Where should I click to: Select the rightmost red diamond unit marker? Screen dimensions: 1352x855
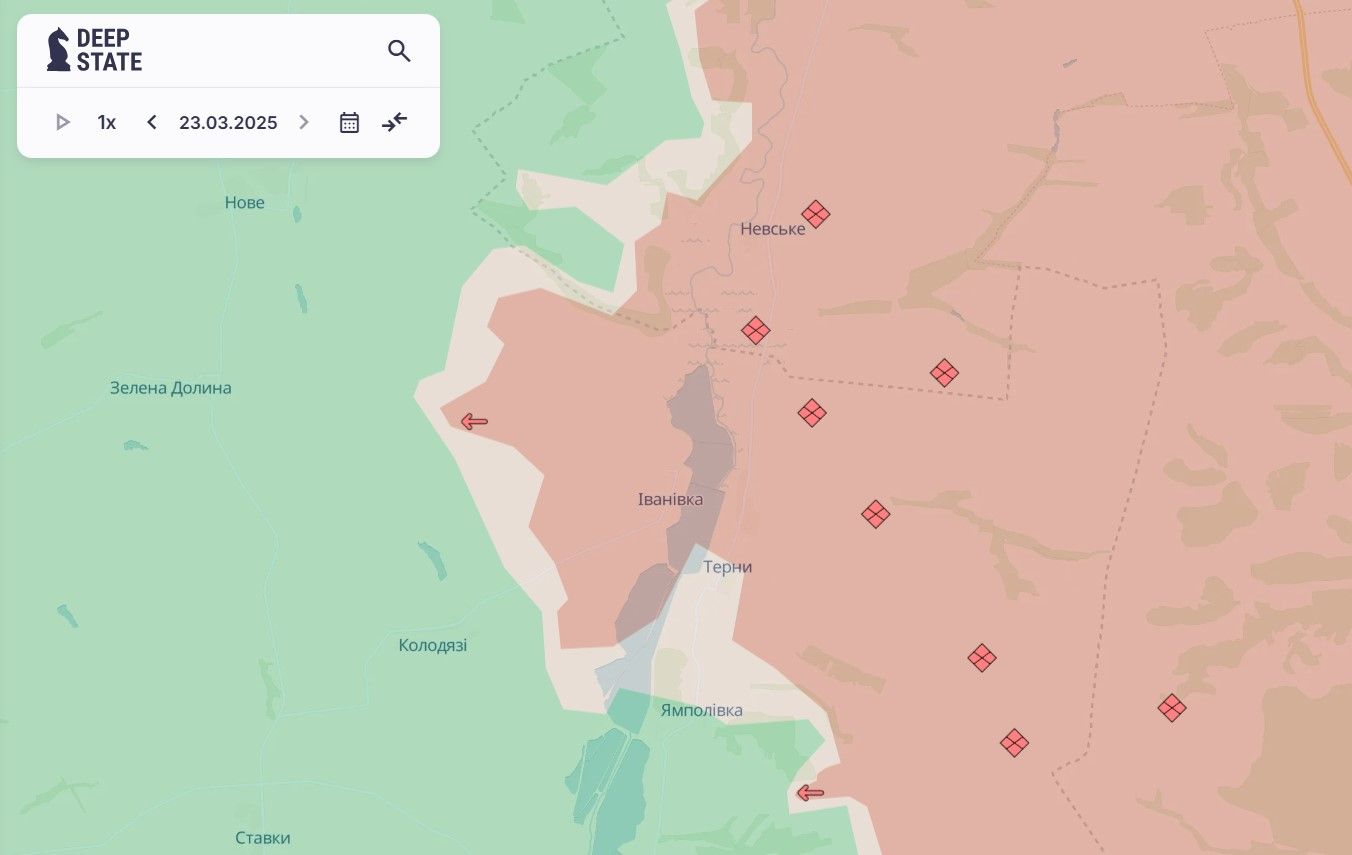(1172, 708)
